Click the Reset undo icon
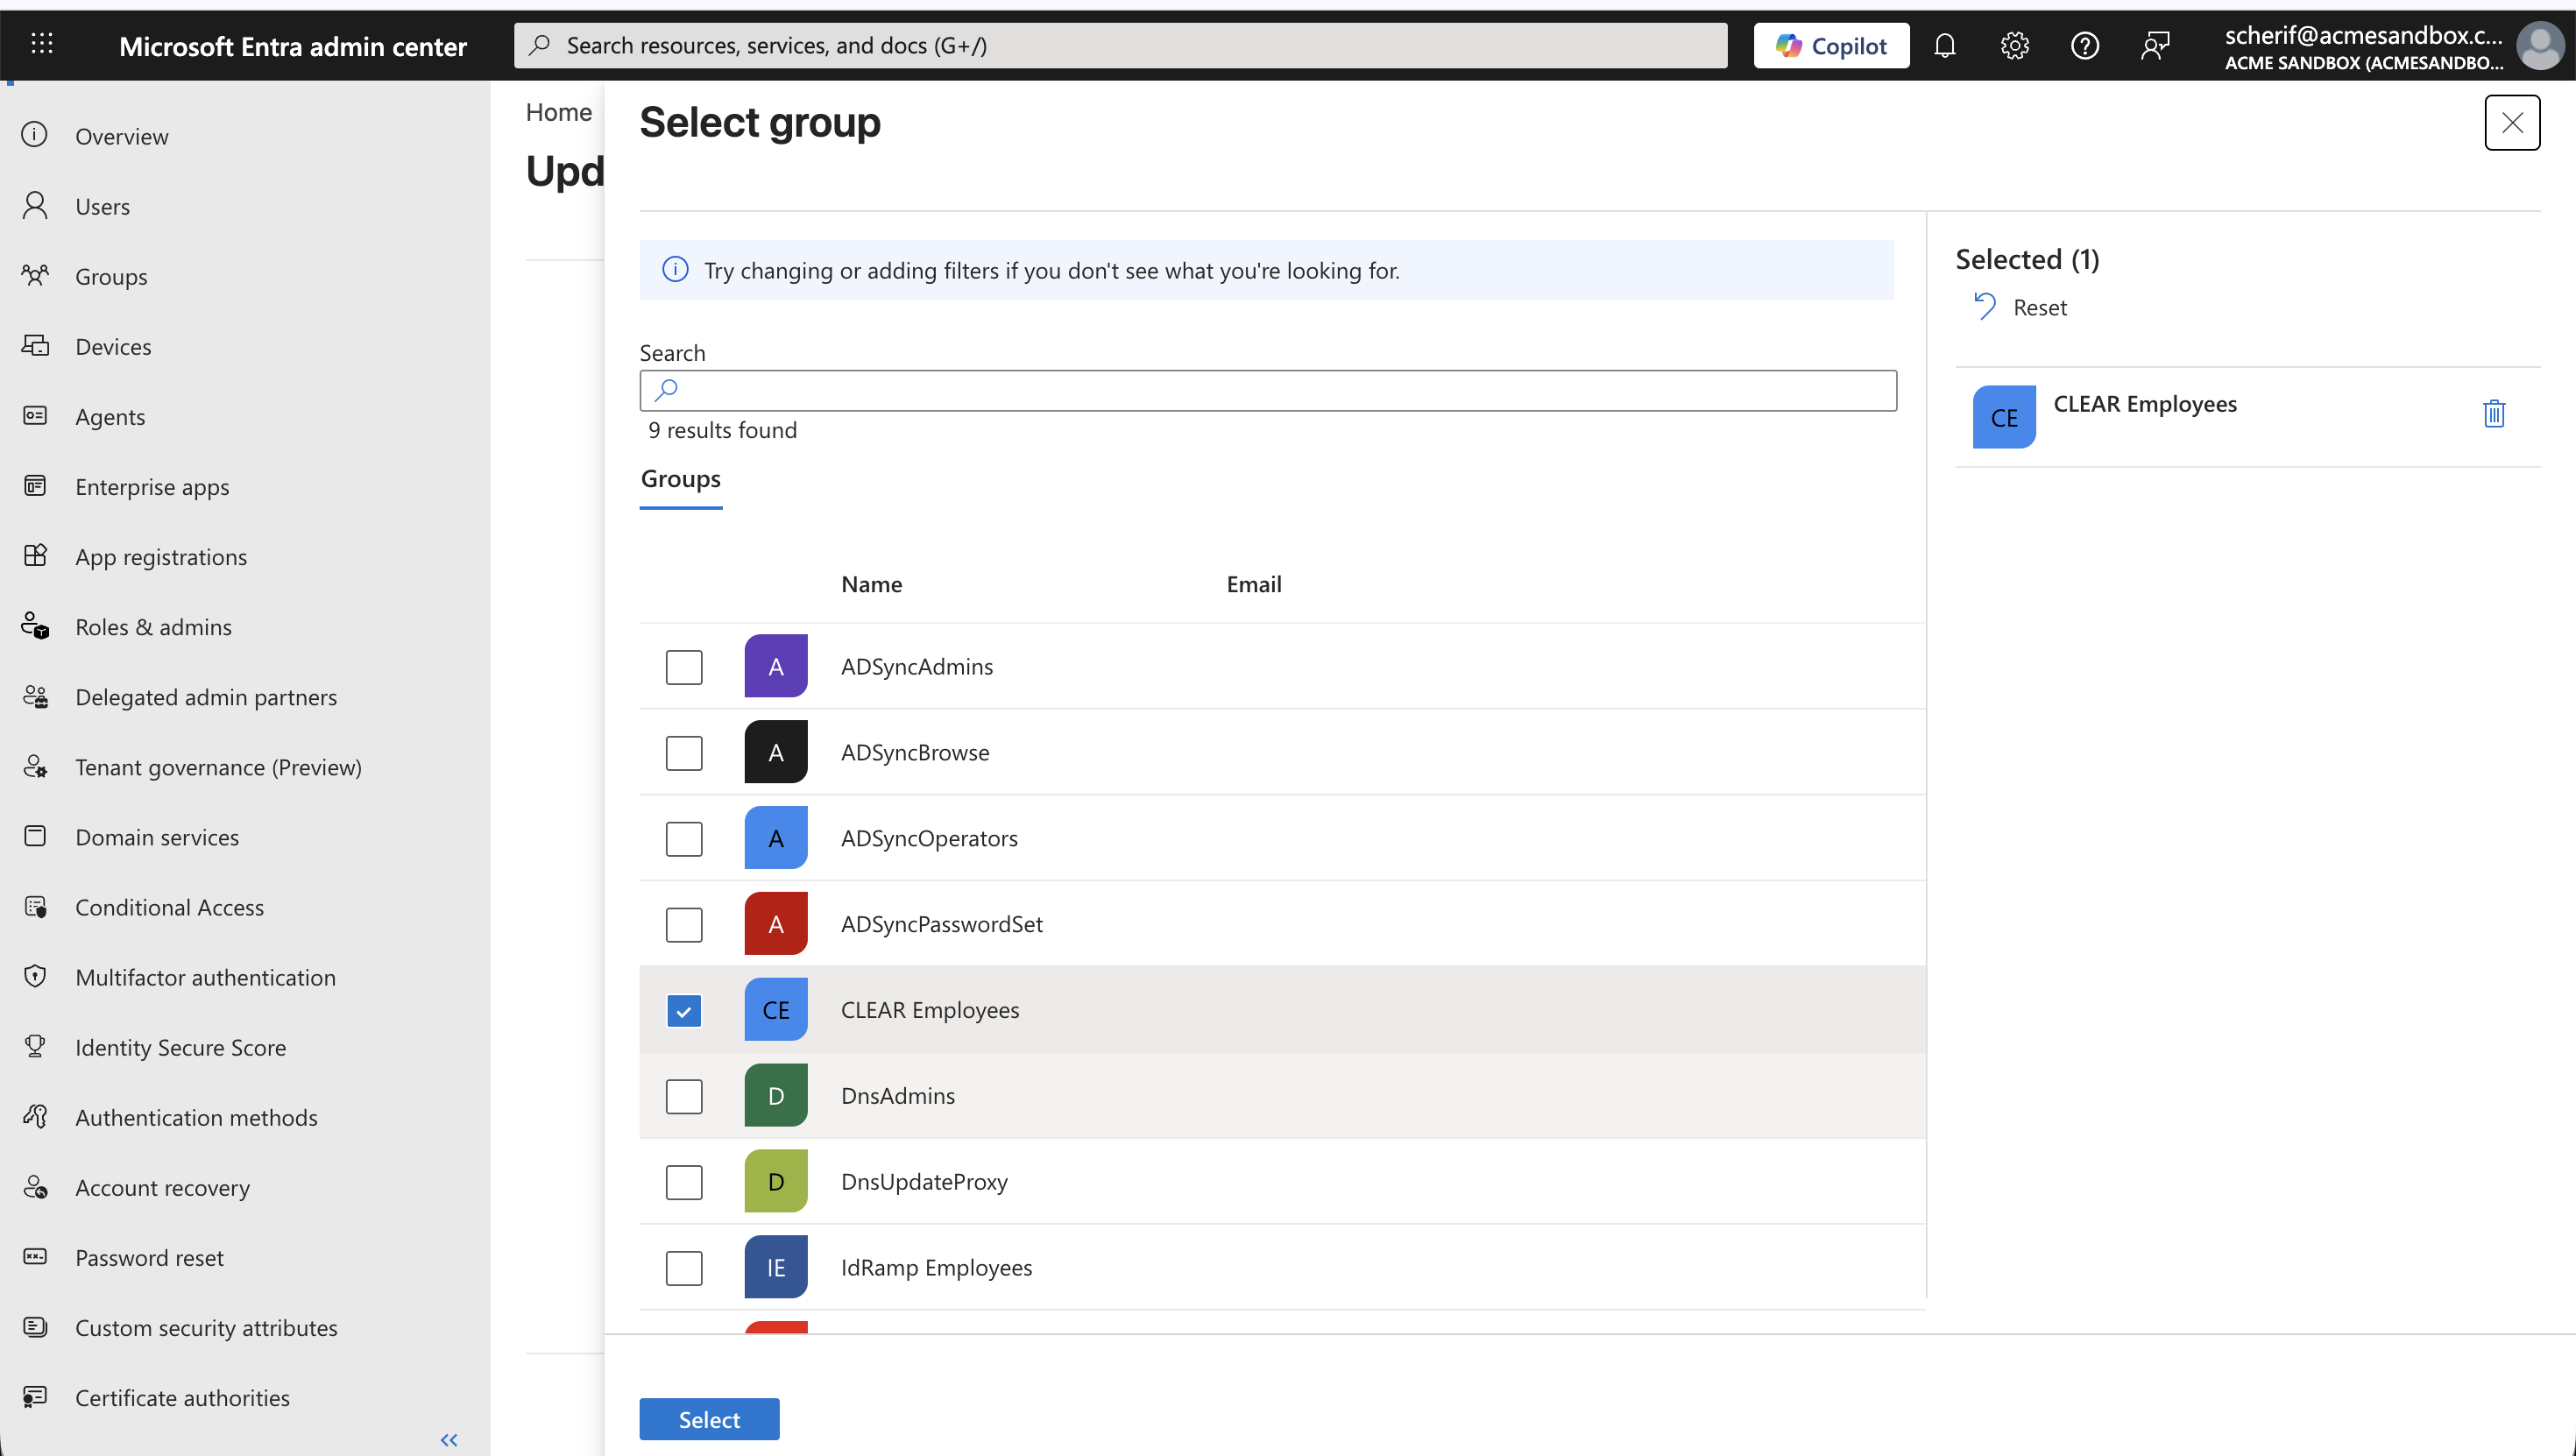Screen dimensions: 2576x1456 (1984, 306)
